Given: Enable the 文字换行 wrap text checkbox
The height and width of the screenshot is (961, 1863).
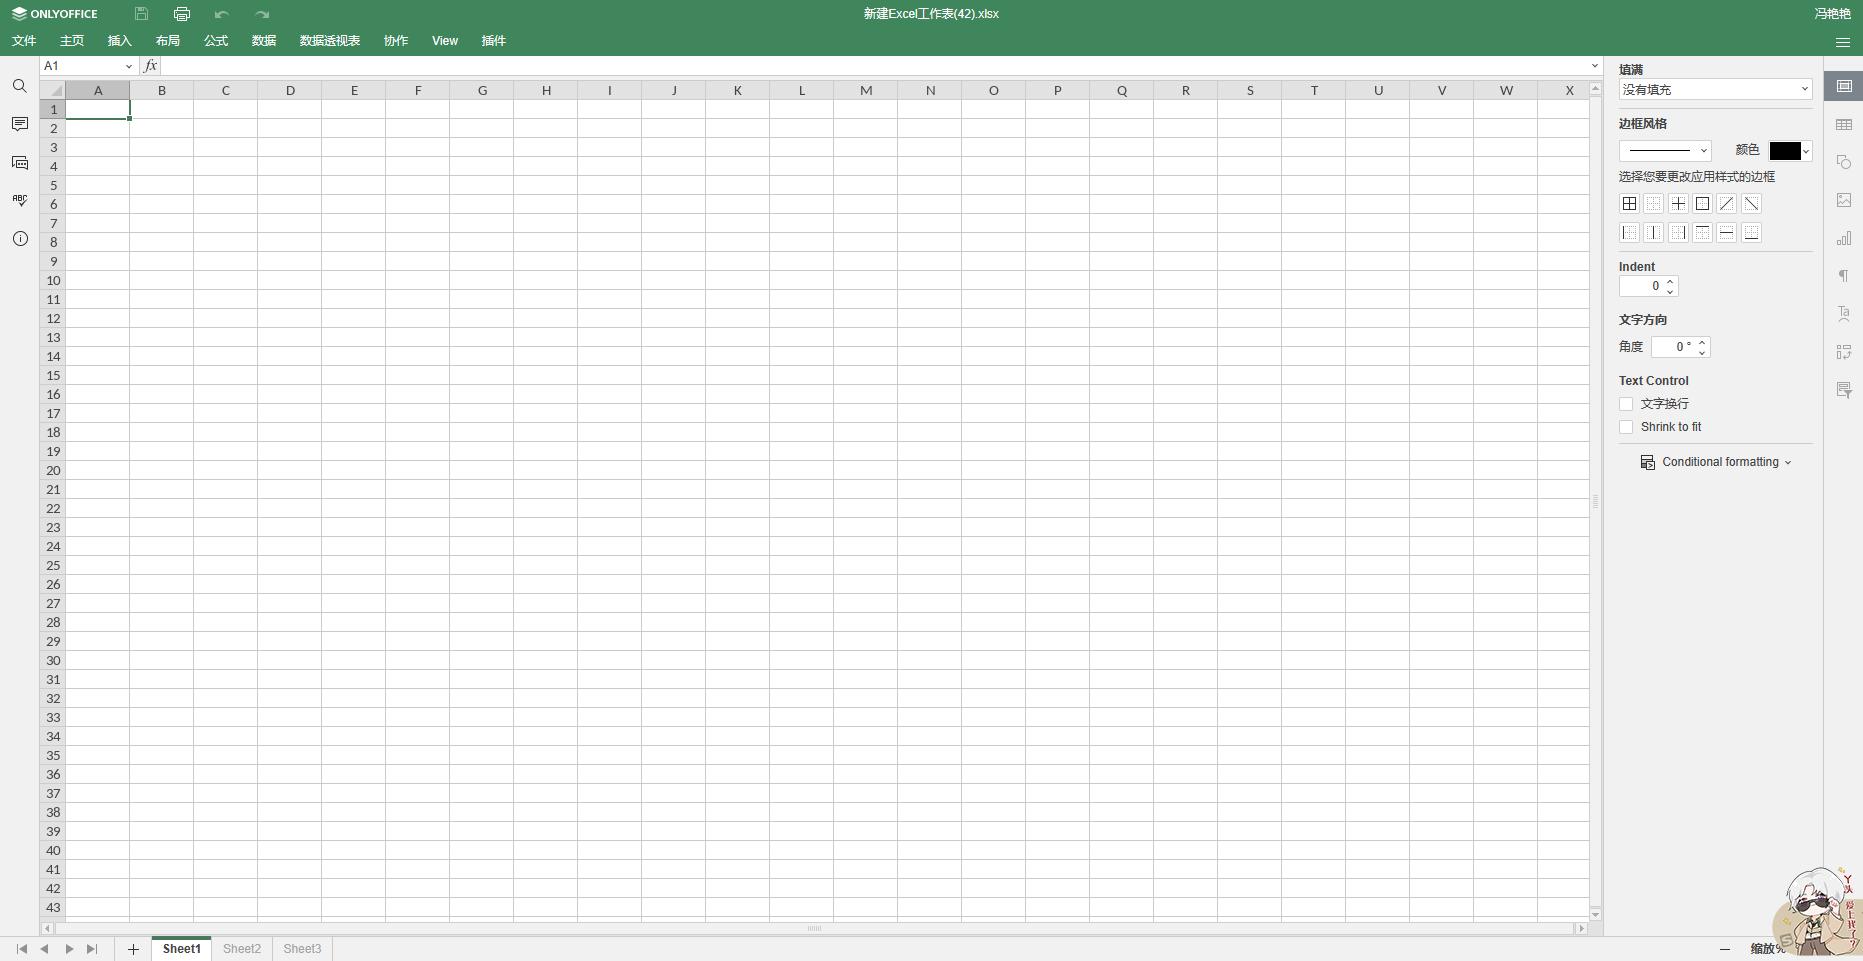Looking at the screenshot, I should click(1626, 404).
